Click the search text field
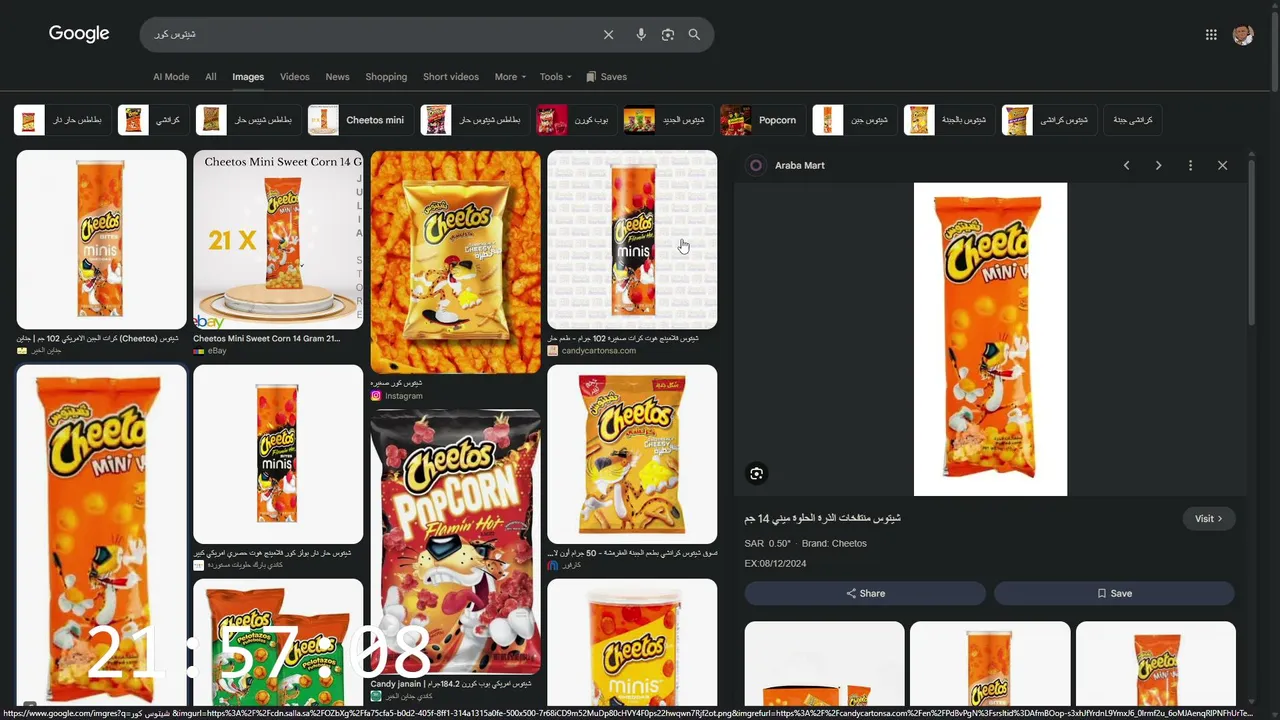Screen dimensions: 1280x720 [x=370, y=35]
